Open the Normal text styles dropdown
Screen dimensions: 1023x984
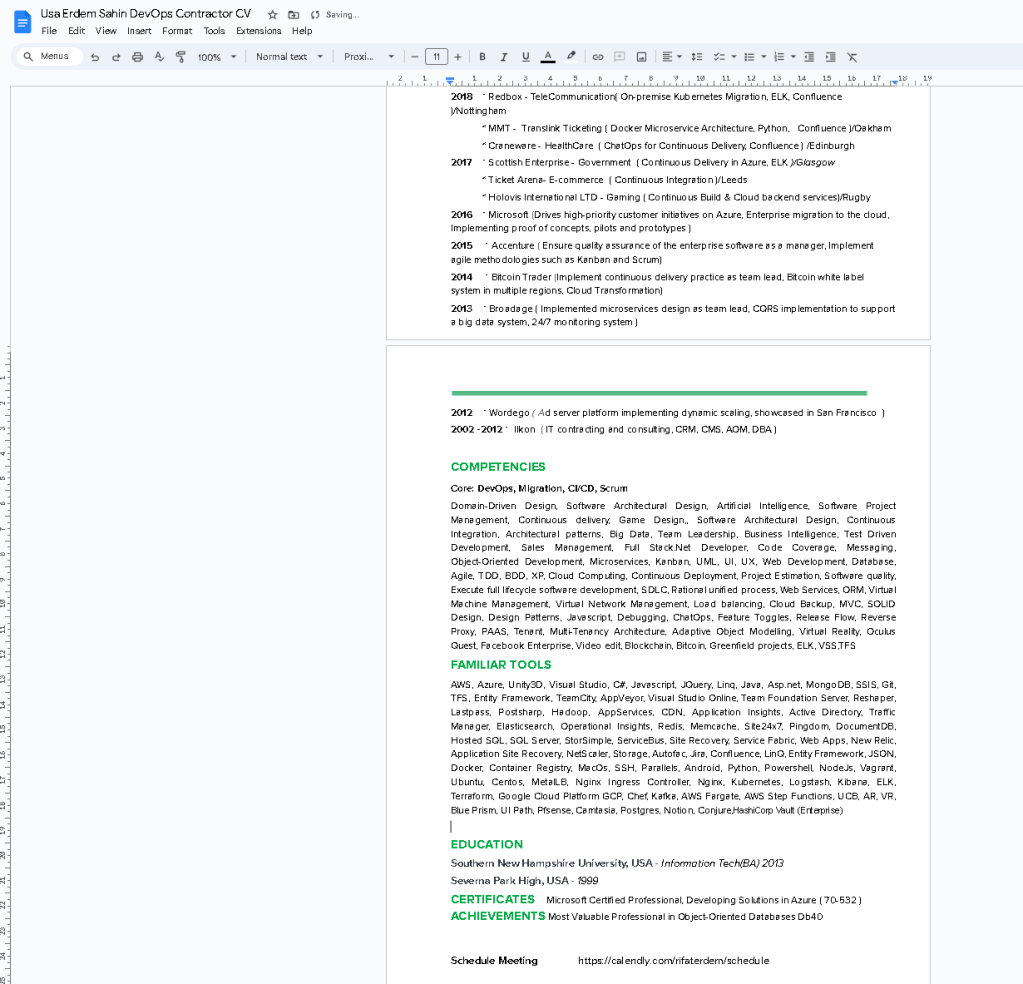[x=289, y=57]
